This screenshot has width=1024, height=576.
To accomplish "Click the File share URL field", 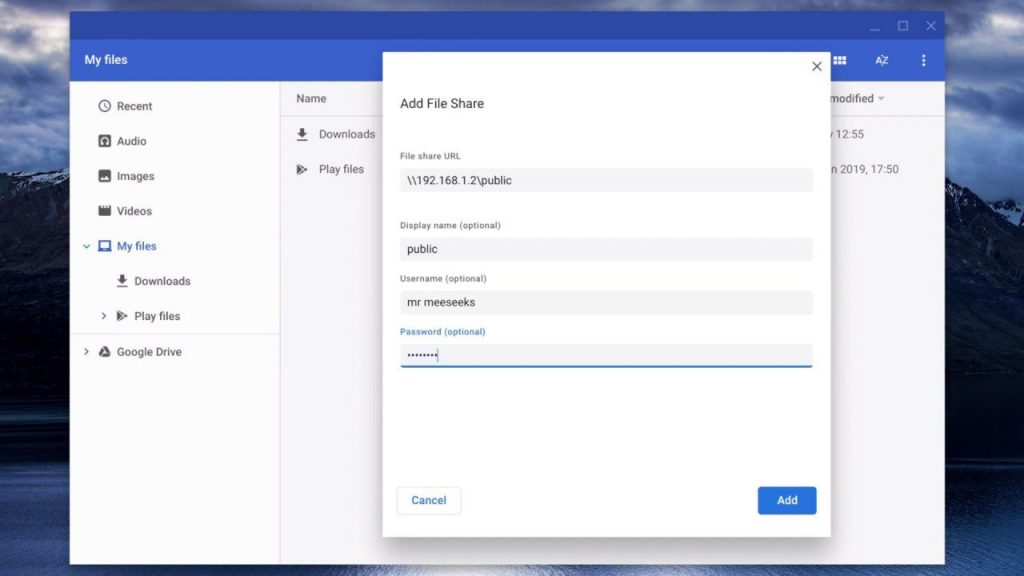I will point(606,180).
